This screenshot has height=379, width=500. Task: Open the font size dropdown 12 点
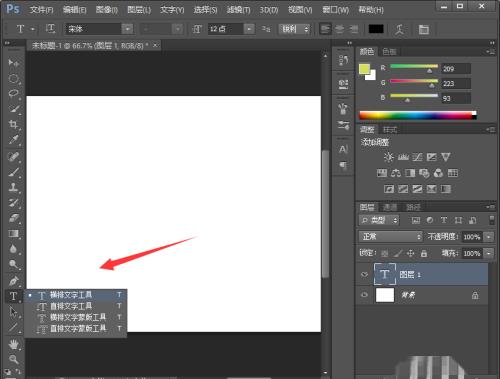pos(249,29)
